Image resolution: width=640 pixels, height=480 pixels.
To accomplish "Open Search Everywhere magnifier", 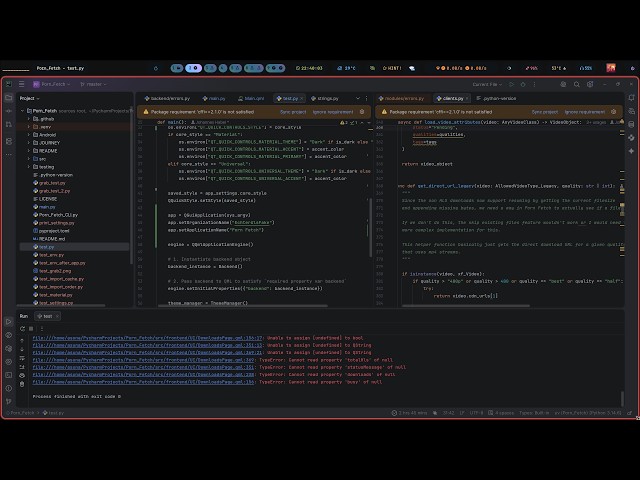I will pos(577,84).
